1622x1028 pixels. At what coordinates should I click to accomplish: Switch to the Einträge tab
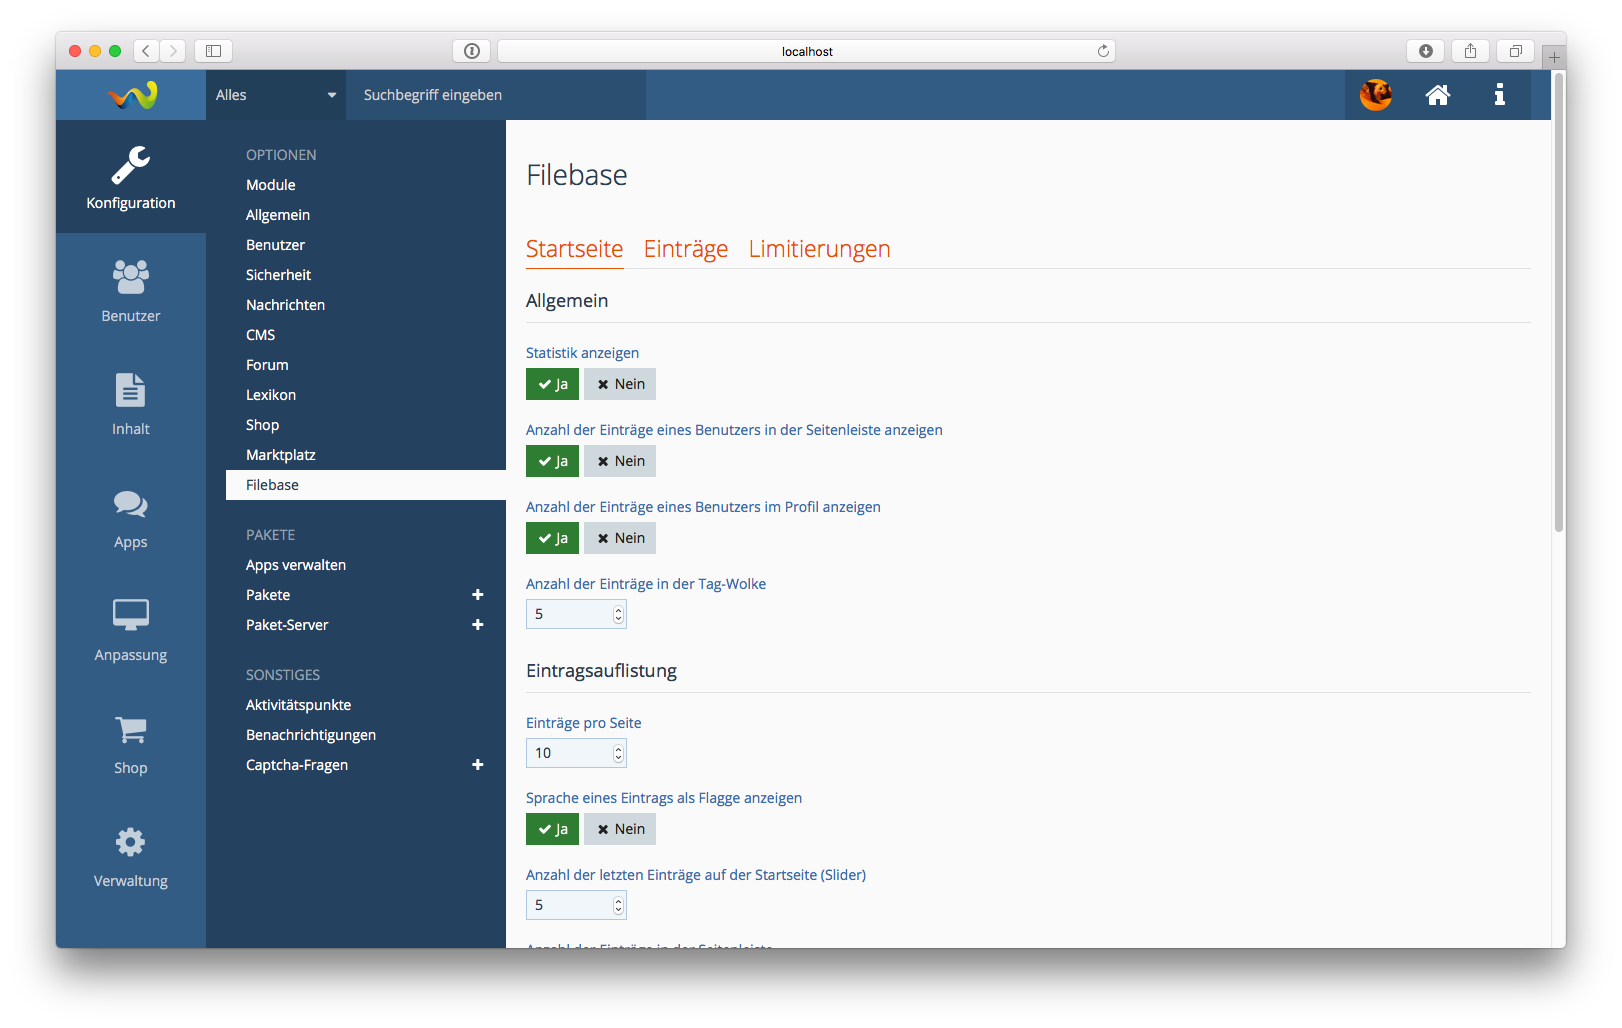point(685,249)
